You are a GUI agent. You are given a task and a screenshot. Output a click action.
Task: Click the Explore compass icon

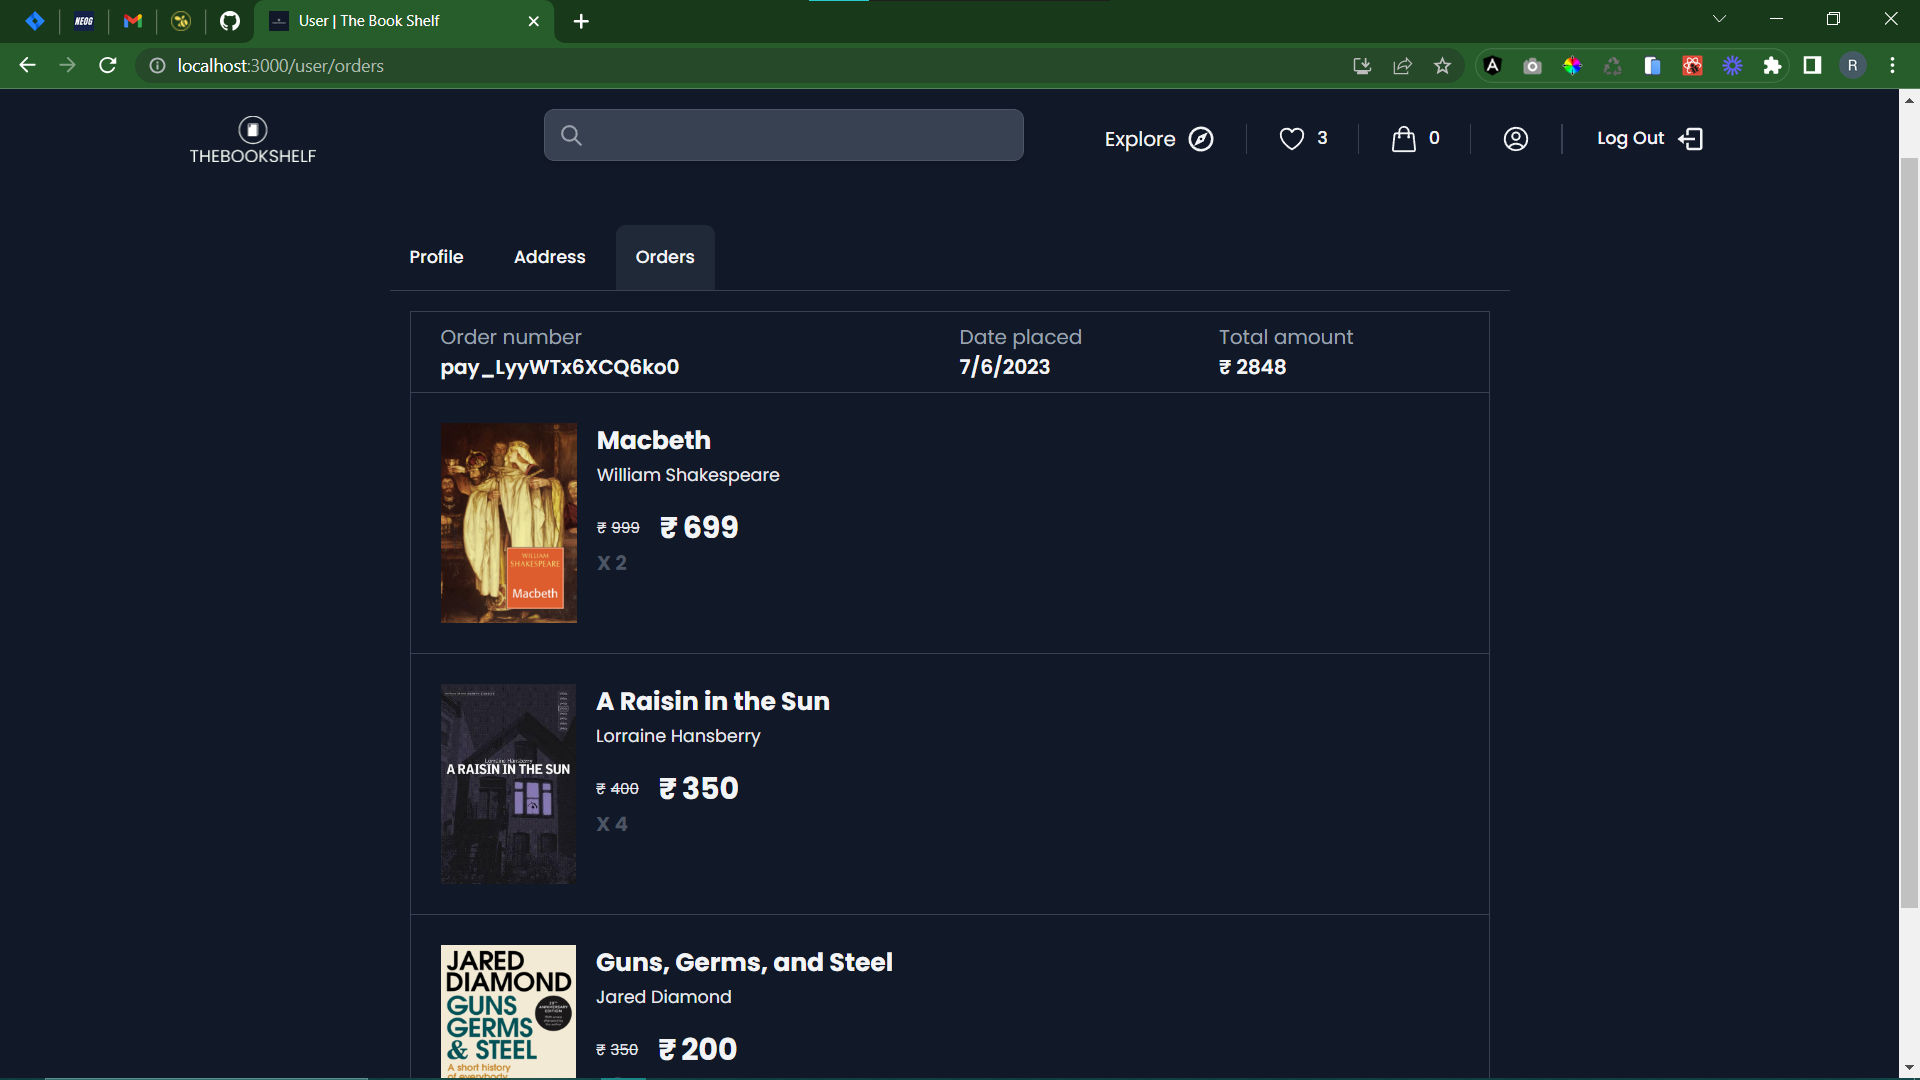(x=1201, y=138)
